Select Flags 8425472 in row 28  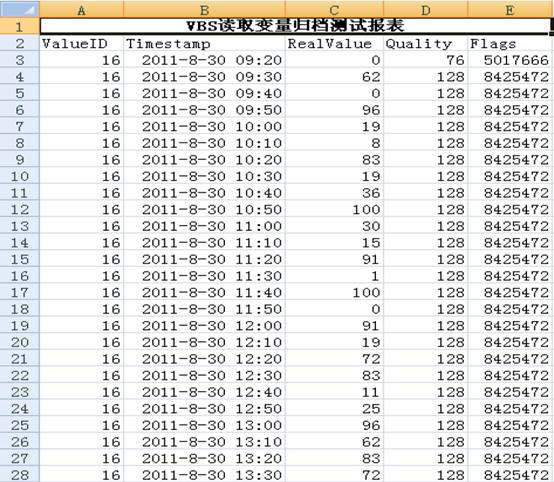point(509,475)
